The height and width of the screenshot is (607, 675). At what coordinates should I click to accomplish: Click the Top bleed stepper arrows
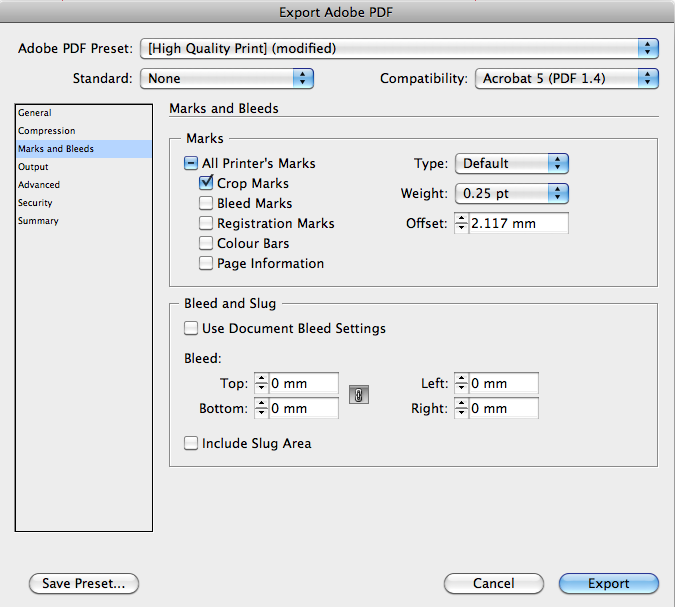point(261,383)
